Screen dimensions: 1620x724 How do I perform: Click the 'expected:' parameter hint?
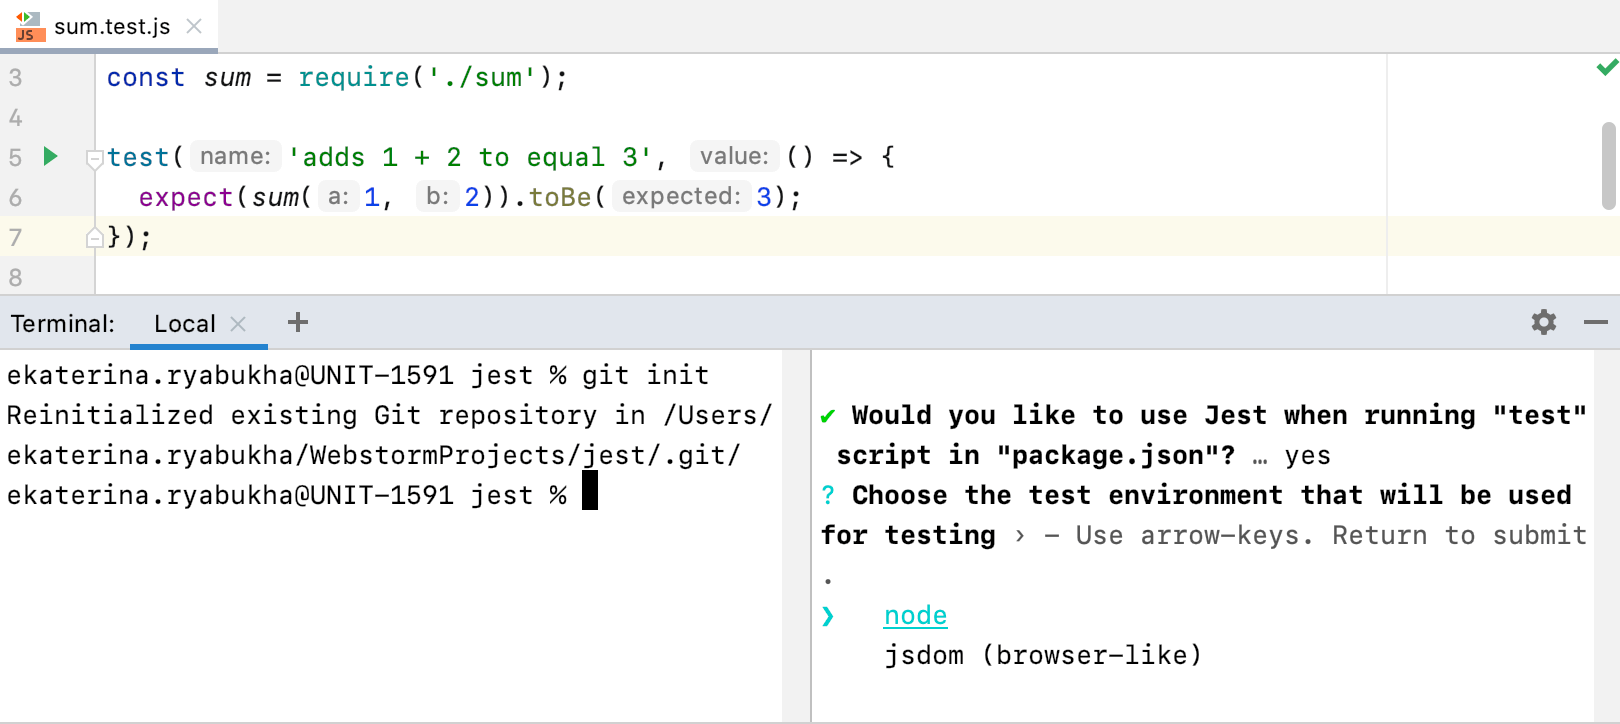(x=681, y=196)
